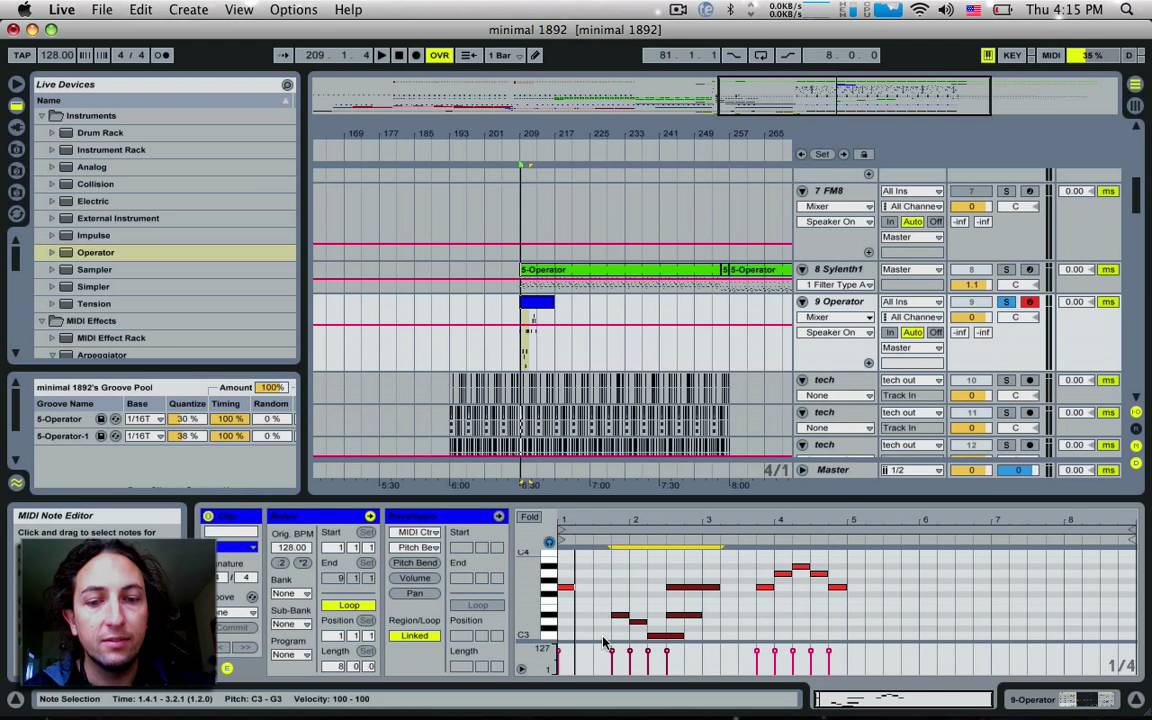
Task: Toggle Draw Mode pencil icon
Action: coord(536,55)
